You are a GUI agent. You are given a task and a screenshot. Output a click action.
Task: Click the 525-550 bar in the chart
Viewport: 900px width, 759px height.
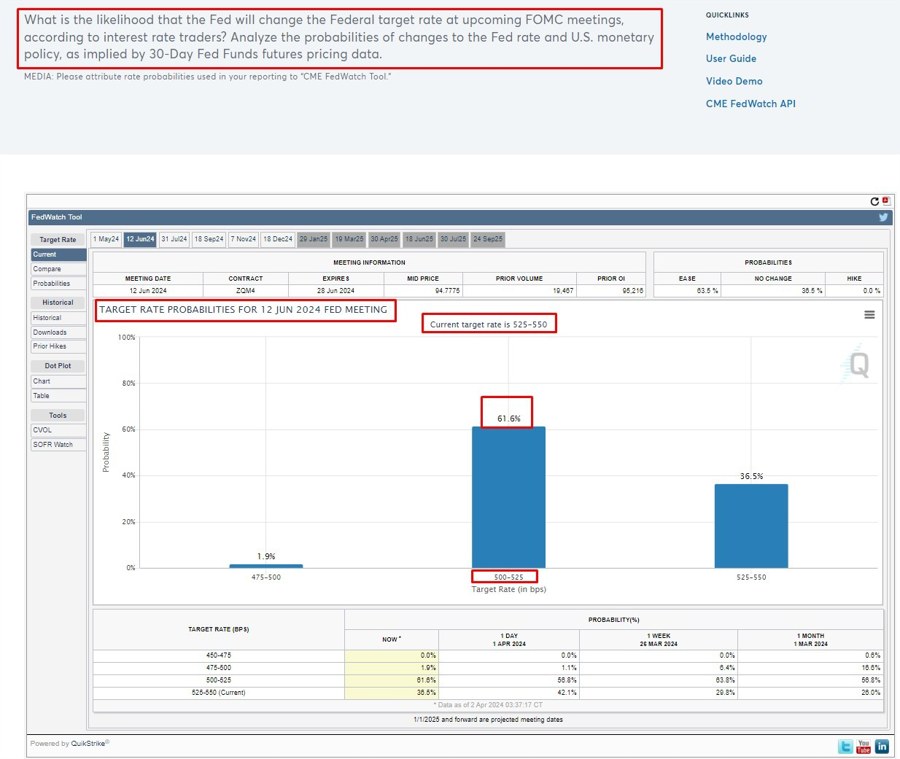[751, 526]
